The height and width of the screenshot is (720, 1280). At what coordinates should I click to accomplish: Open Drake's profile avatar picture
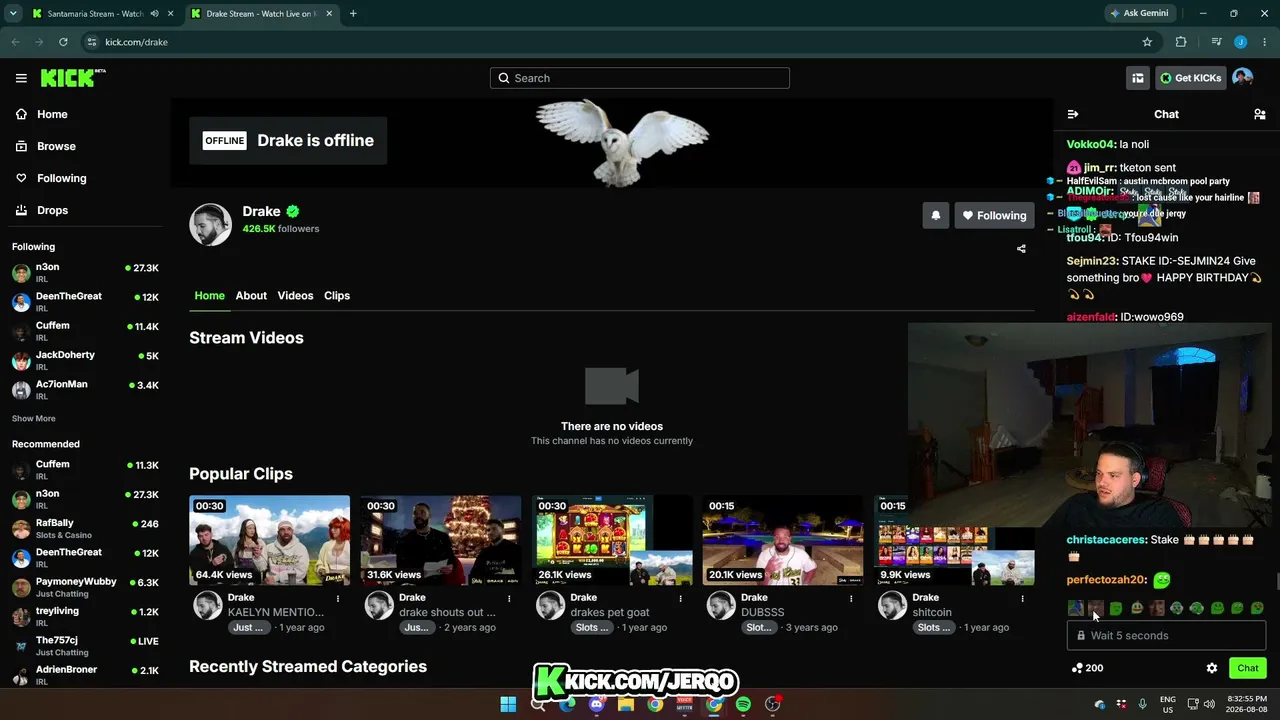(210, 224)
